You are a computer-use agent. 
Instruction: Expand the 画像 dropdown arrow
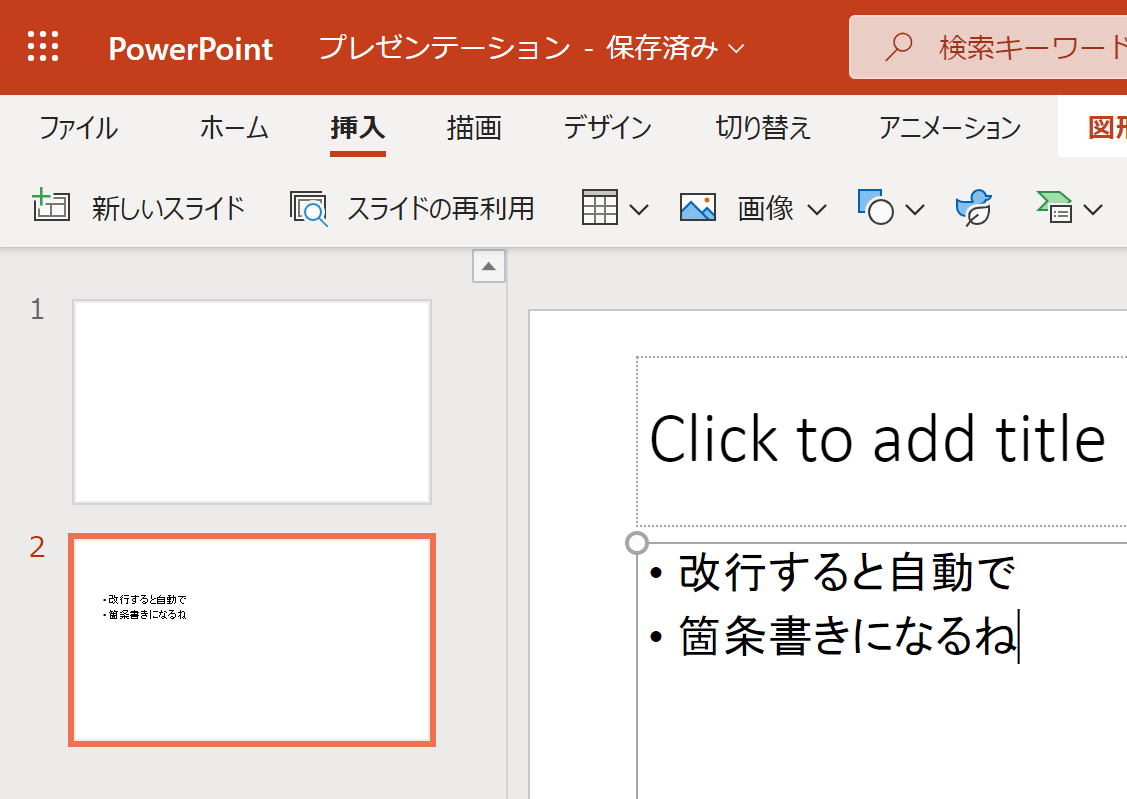coord(816,210)
